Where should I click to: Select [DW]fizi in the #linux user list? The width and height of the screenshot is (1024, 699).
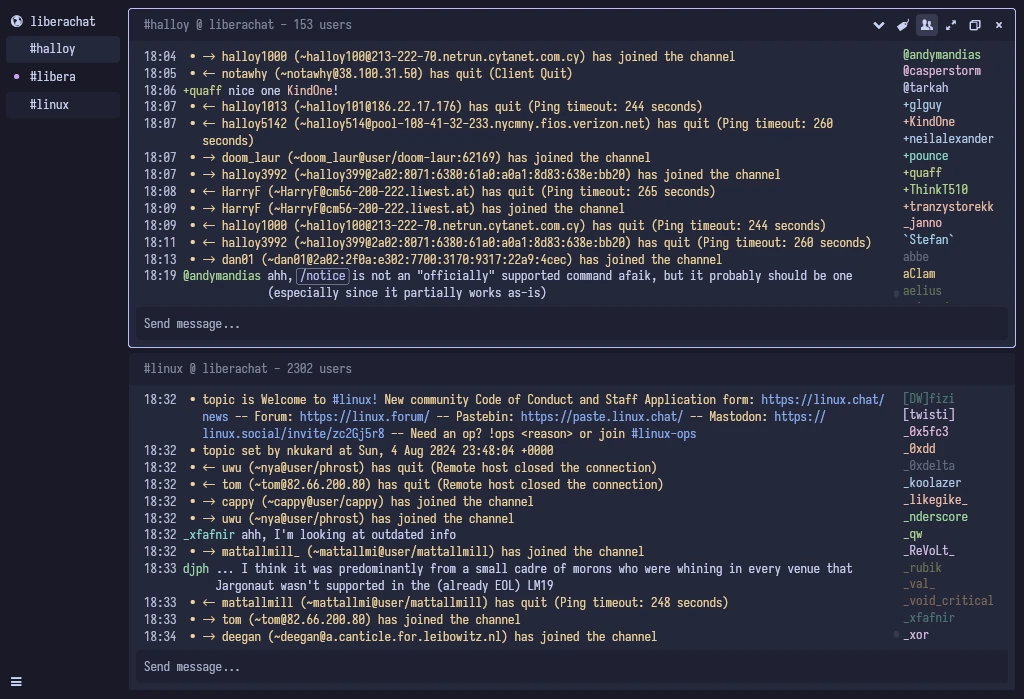(x=928, y=398)
